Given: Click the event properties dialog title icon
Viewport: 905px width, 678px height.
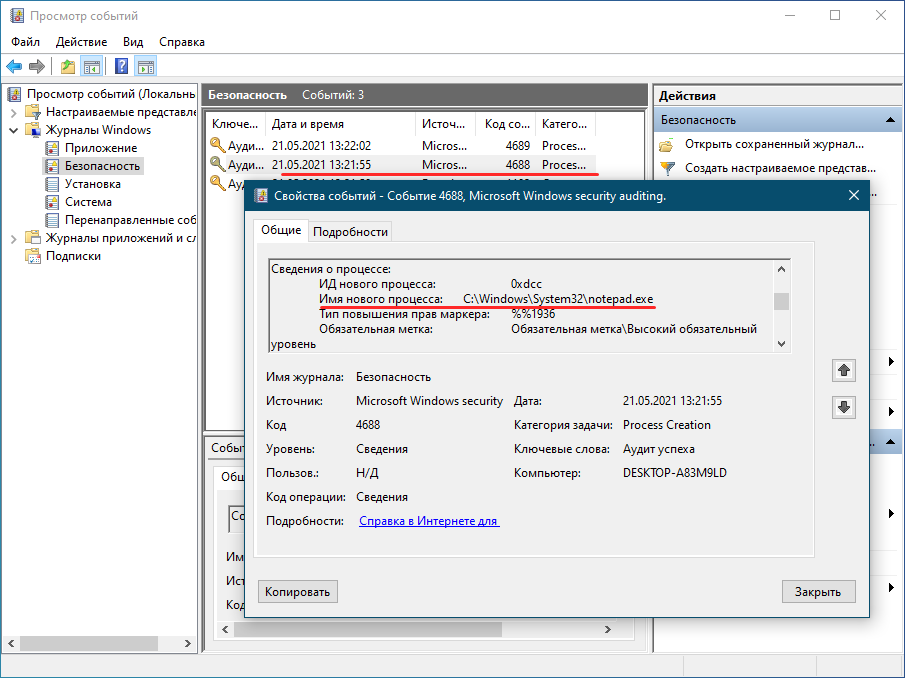Looking at the screenshot, I should pos(261,196).
